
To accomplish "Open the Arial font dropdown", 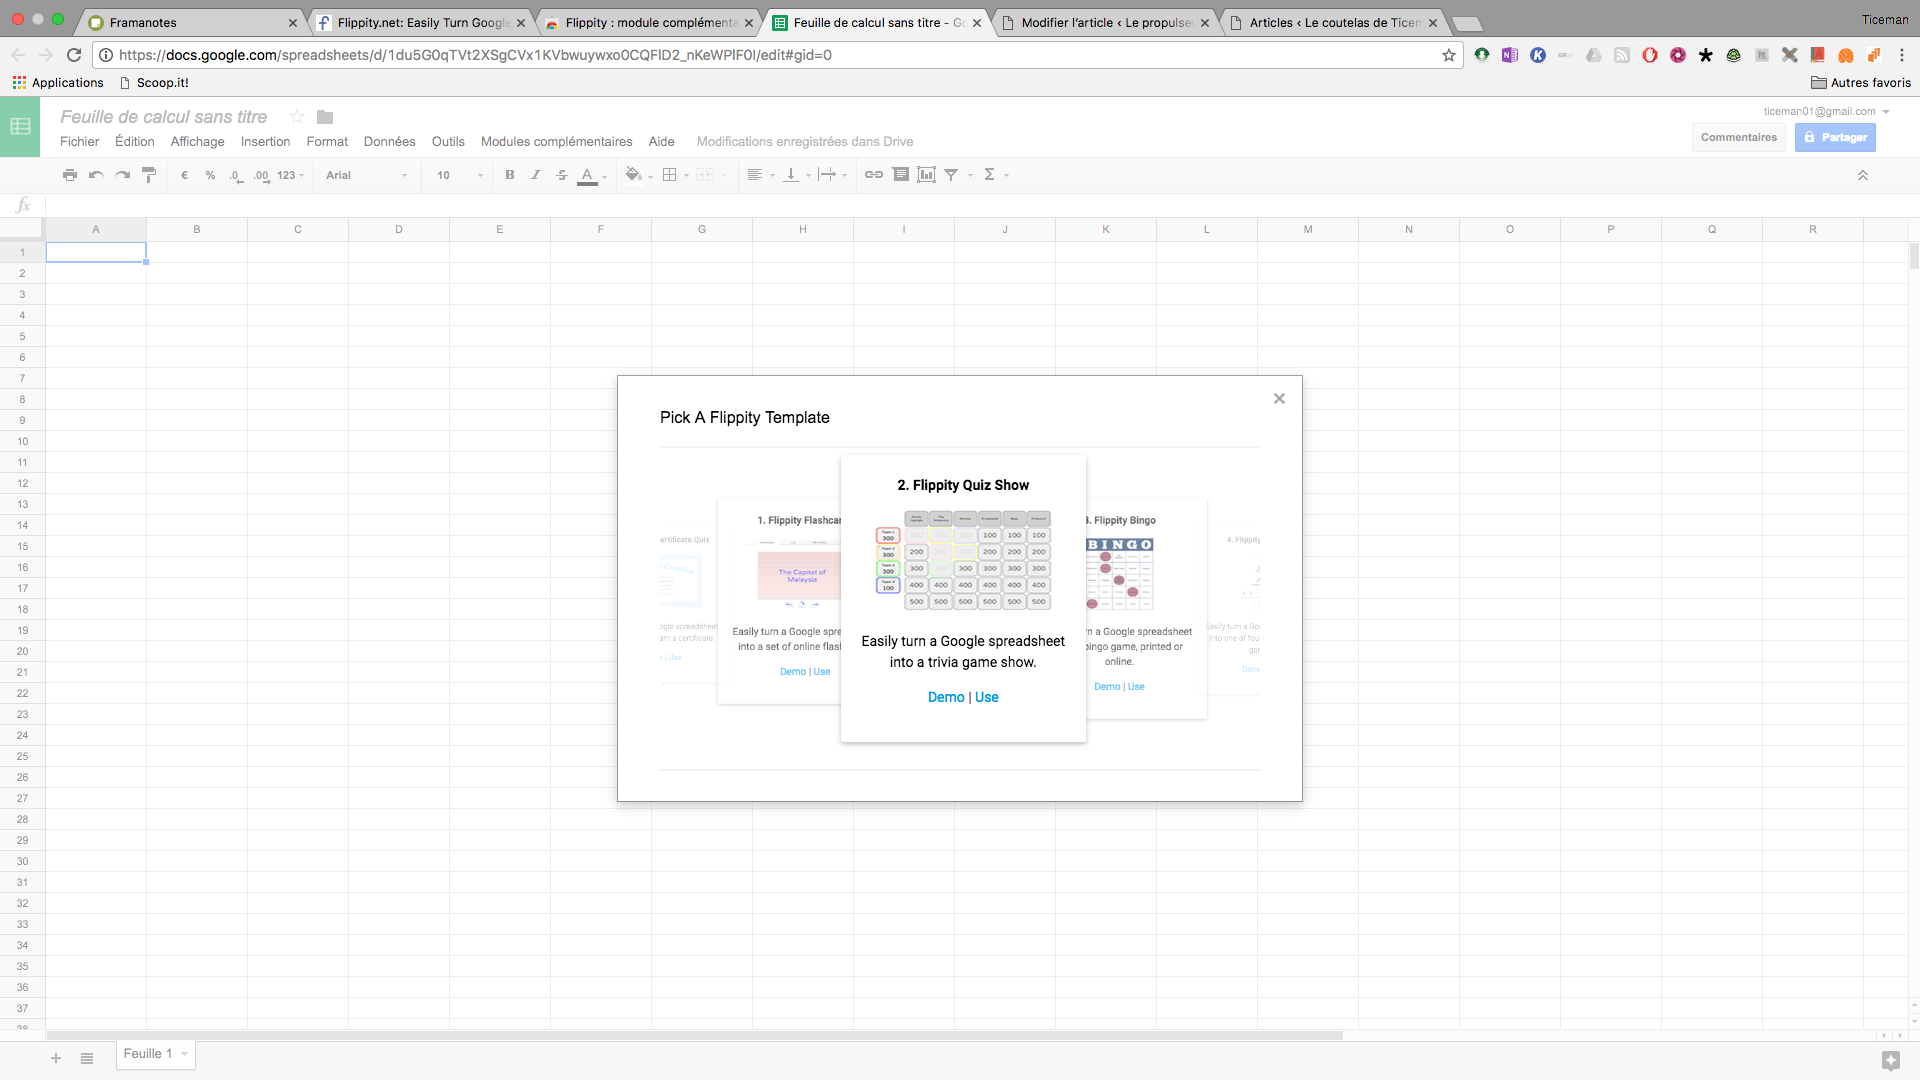I will [366, 175].
